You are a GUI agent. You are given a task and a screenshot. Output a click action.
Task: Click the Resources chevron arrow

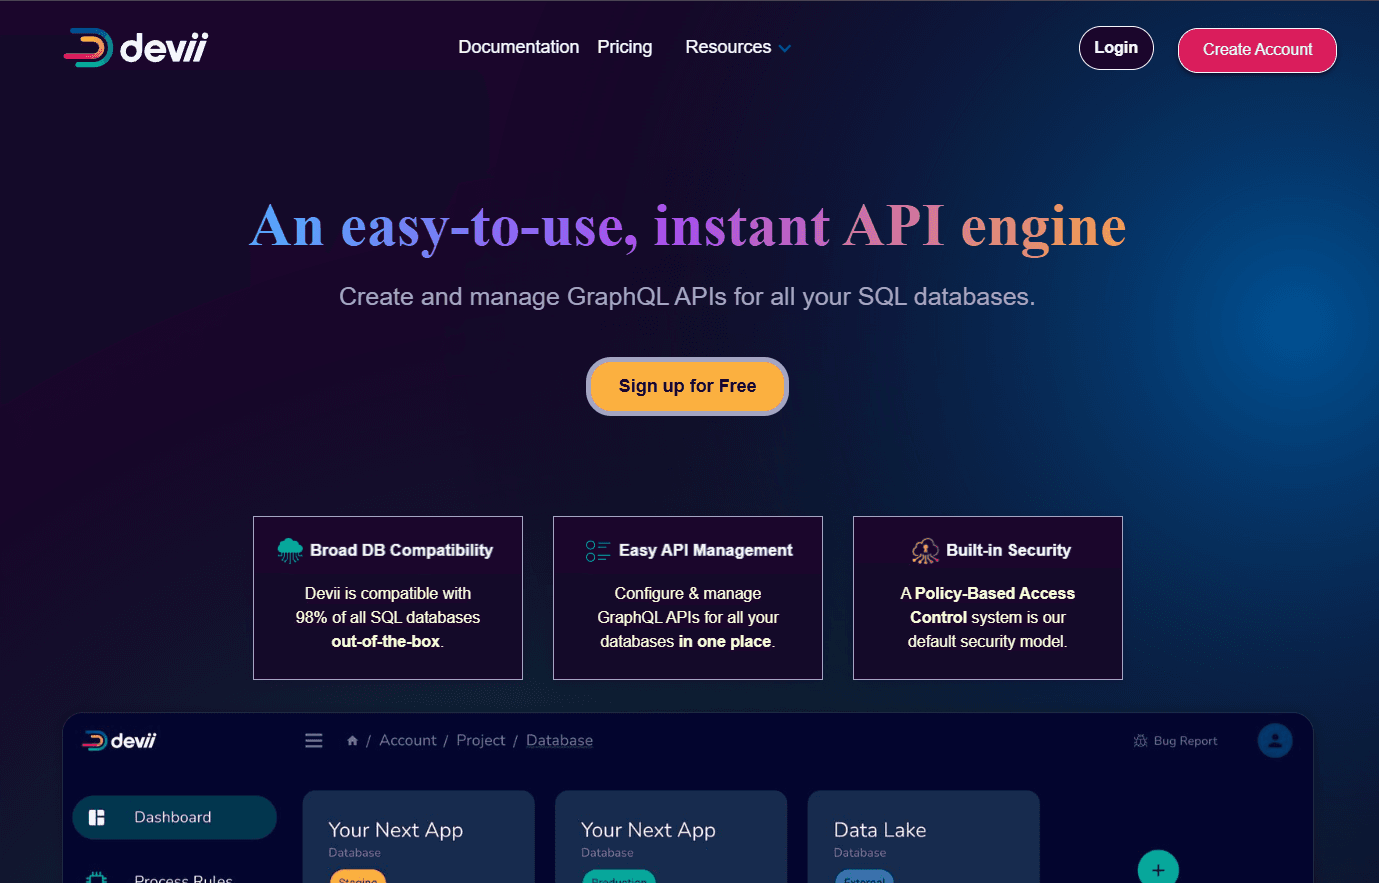tap(785, 48)
